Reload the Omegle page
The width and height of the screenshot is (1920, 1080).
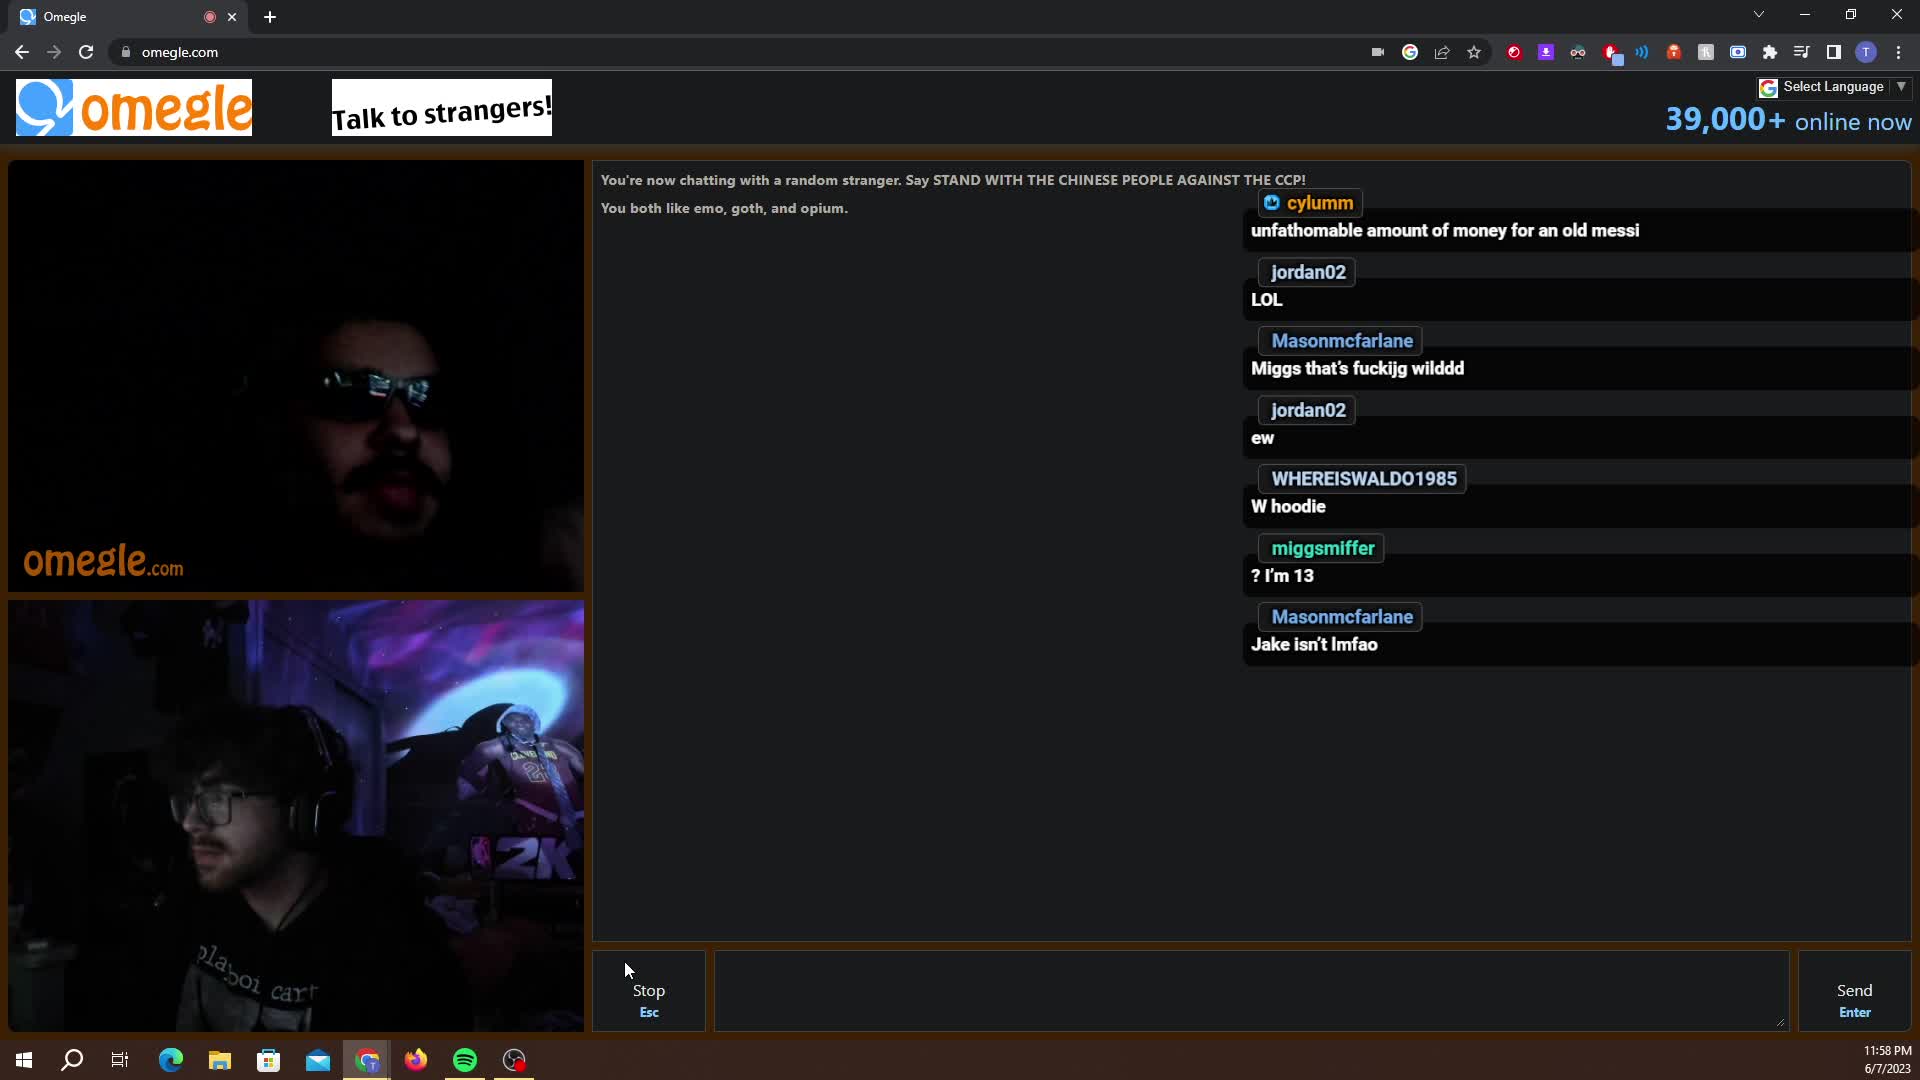pos(86,52)
